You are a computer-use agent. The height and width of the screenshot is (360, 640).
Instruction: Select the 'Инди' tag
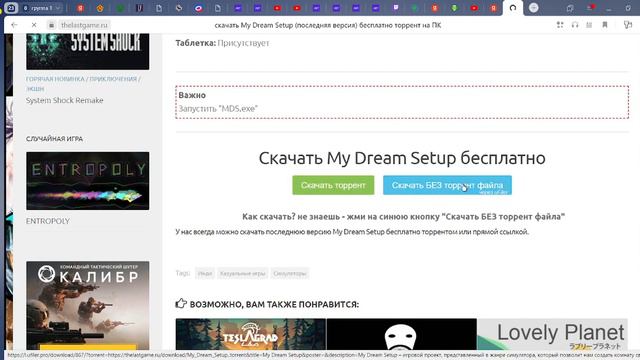[205, 273]
